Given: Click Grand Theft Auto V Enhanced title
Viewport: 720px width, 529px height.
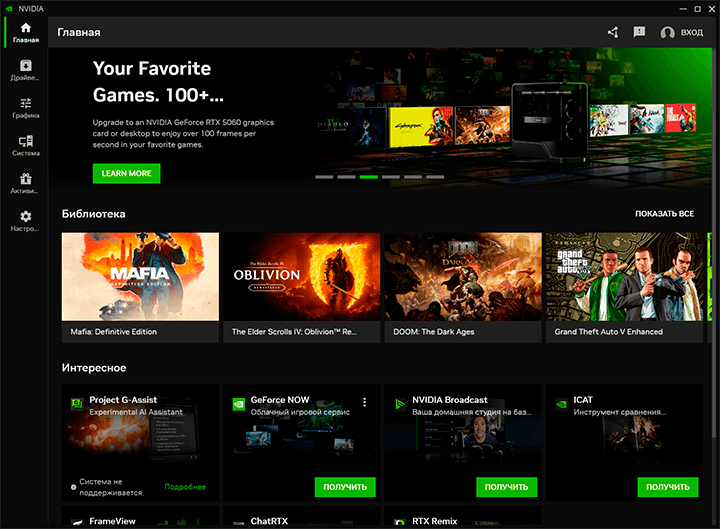Looking at the screenshot, I should tap(608, 332).
